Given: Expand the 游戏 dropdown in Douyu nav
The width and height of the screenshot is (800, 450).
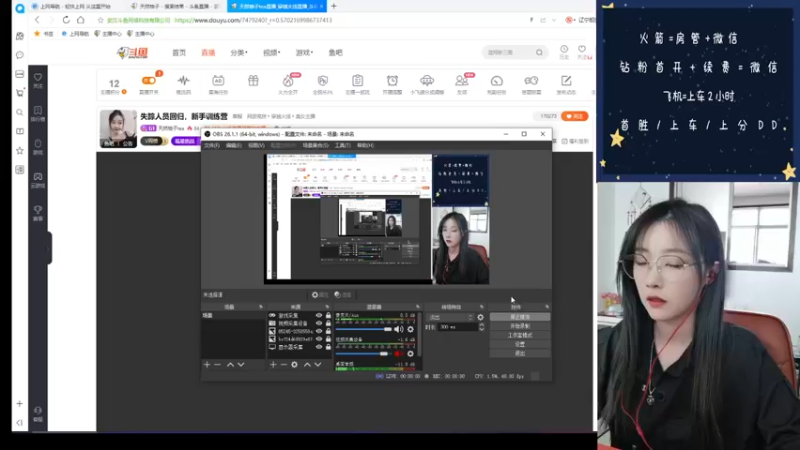Looking at the screenshot, I should 304,53.
